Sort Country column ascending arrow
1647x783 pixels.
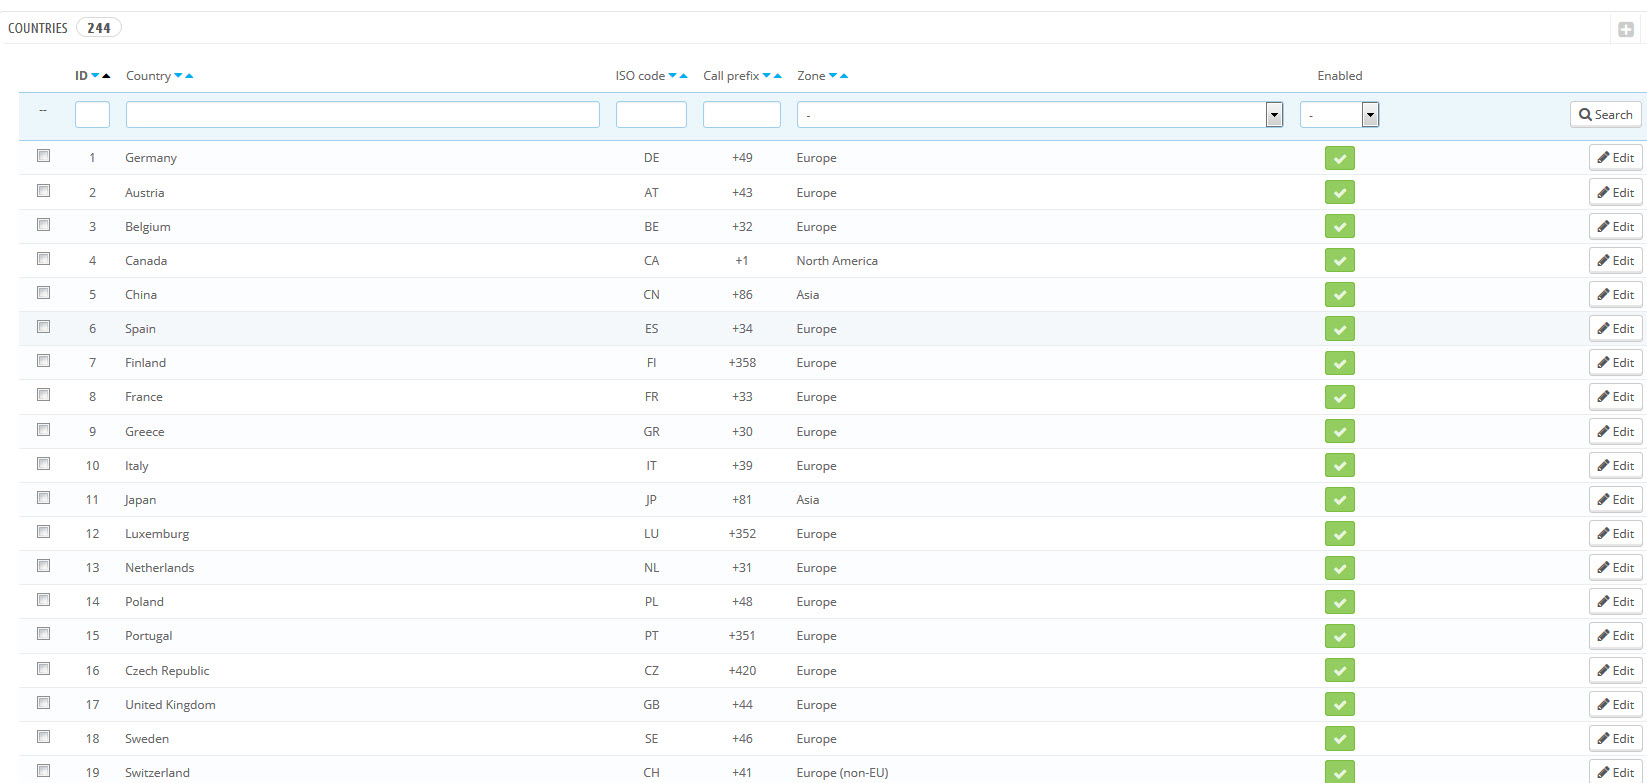189,76
